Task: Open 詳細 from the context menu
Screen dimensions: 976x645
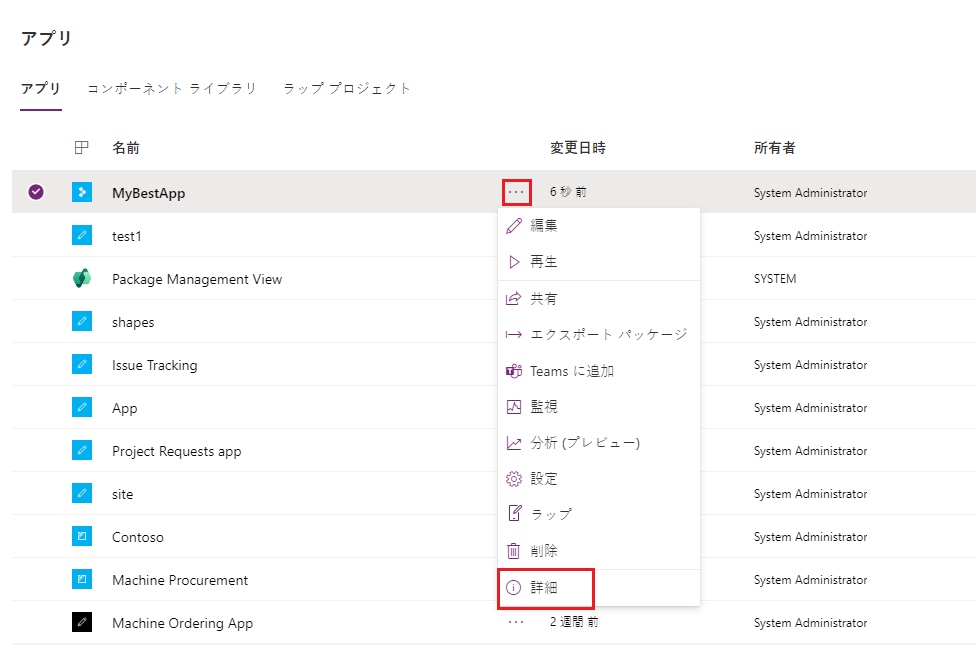Action: [x=599, y=587]
